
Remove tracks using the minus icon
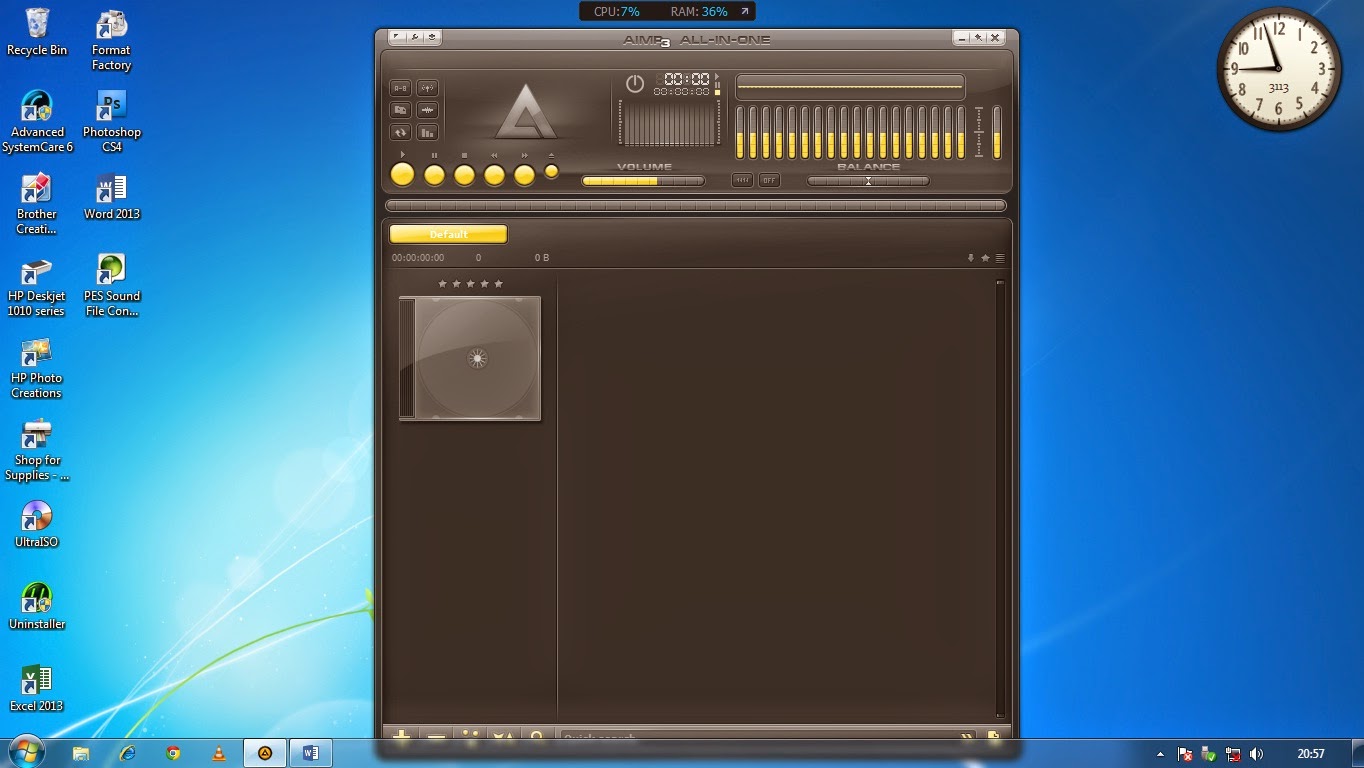[x=436, y=737]
